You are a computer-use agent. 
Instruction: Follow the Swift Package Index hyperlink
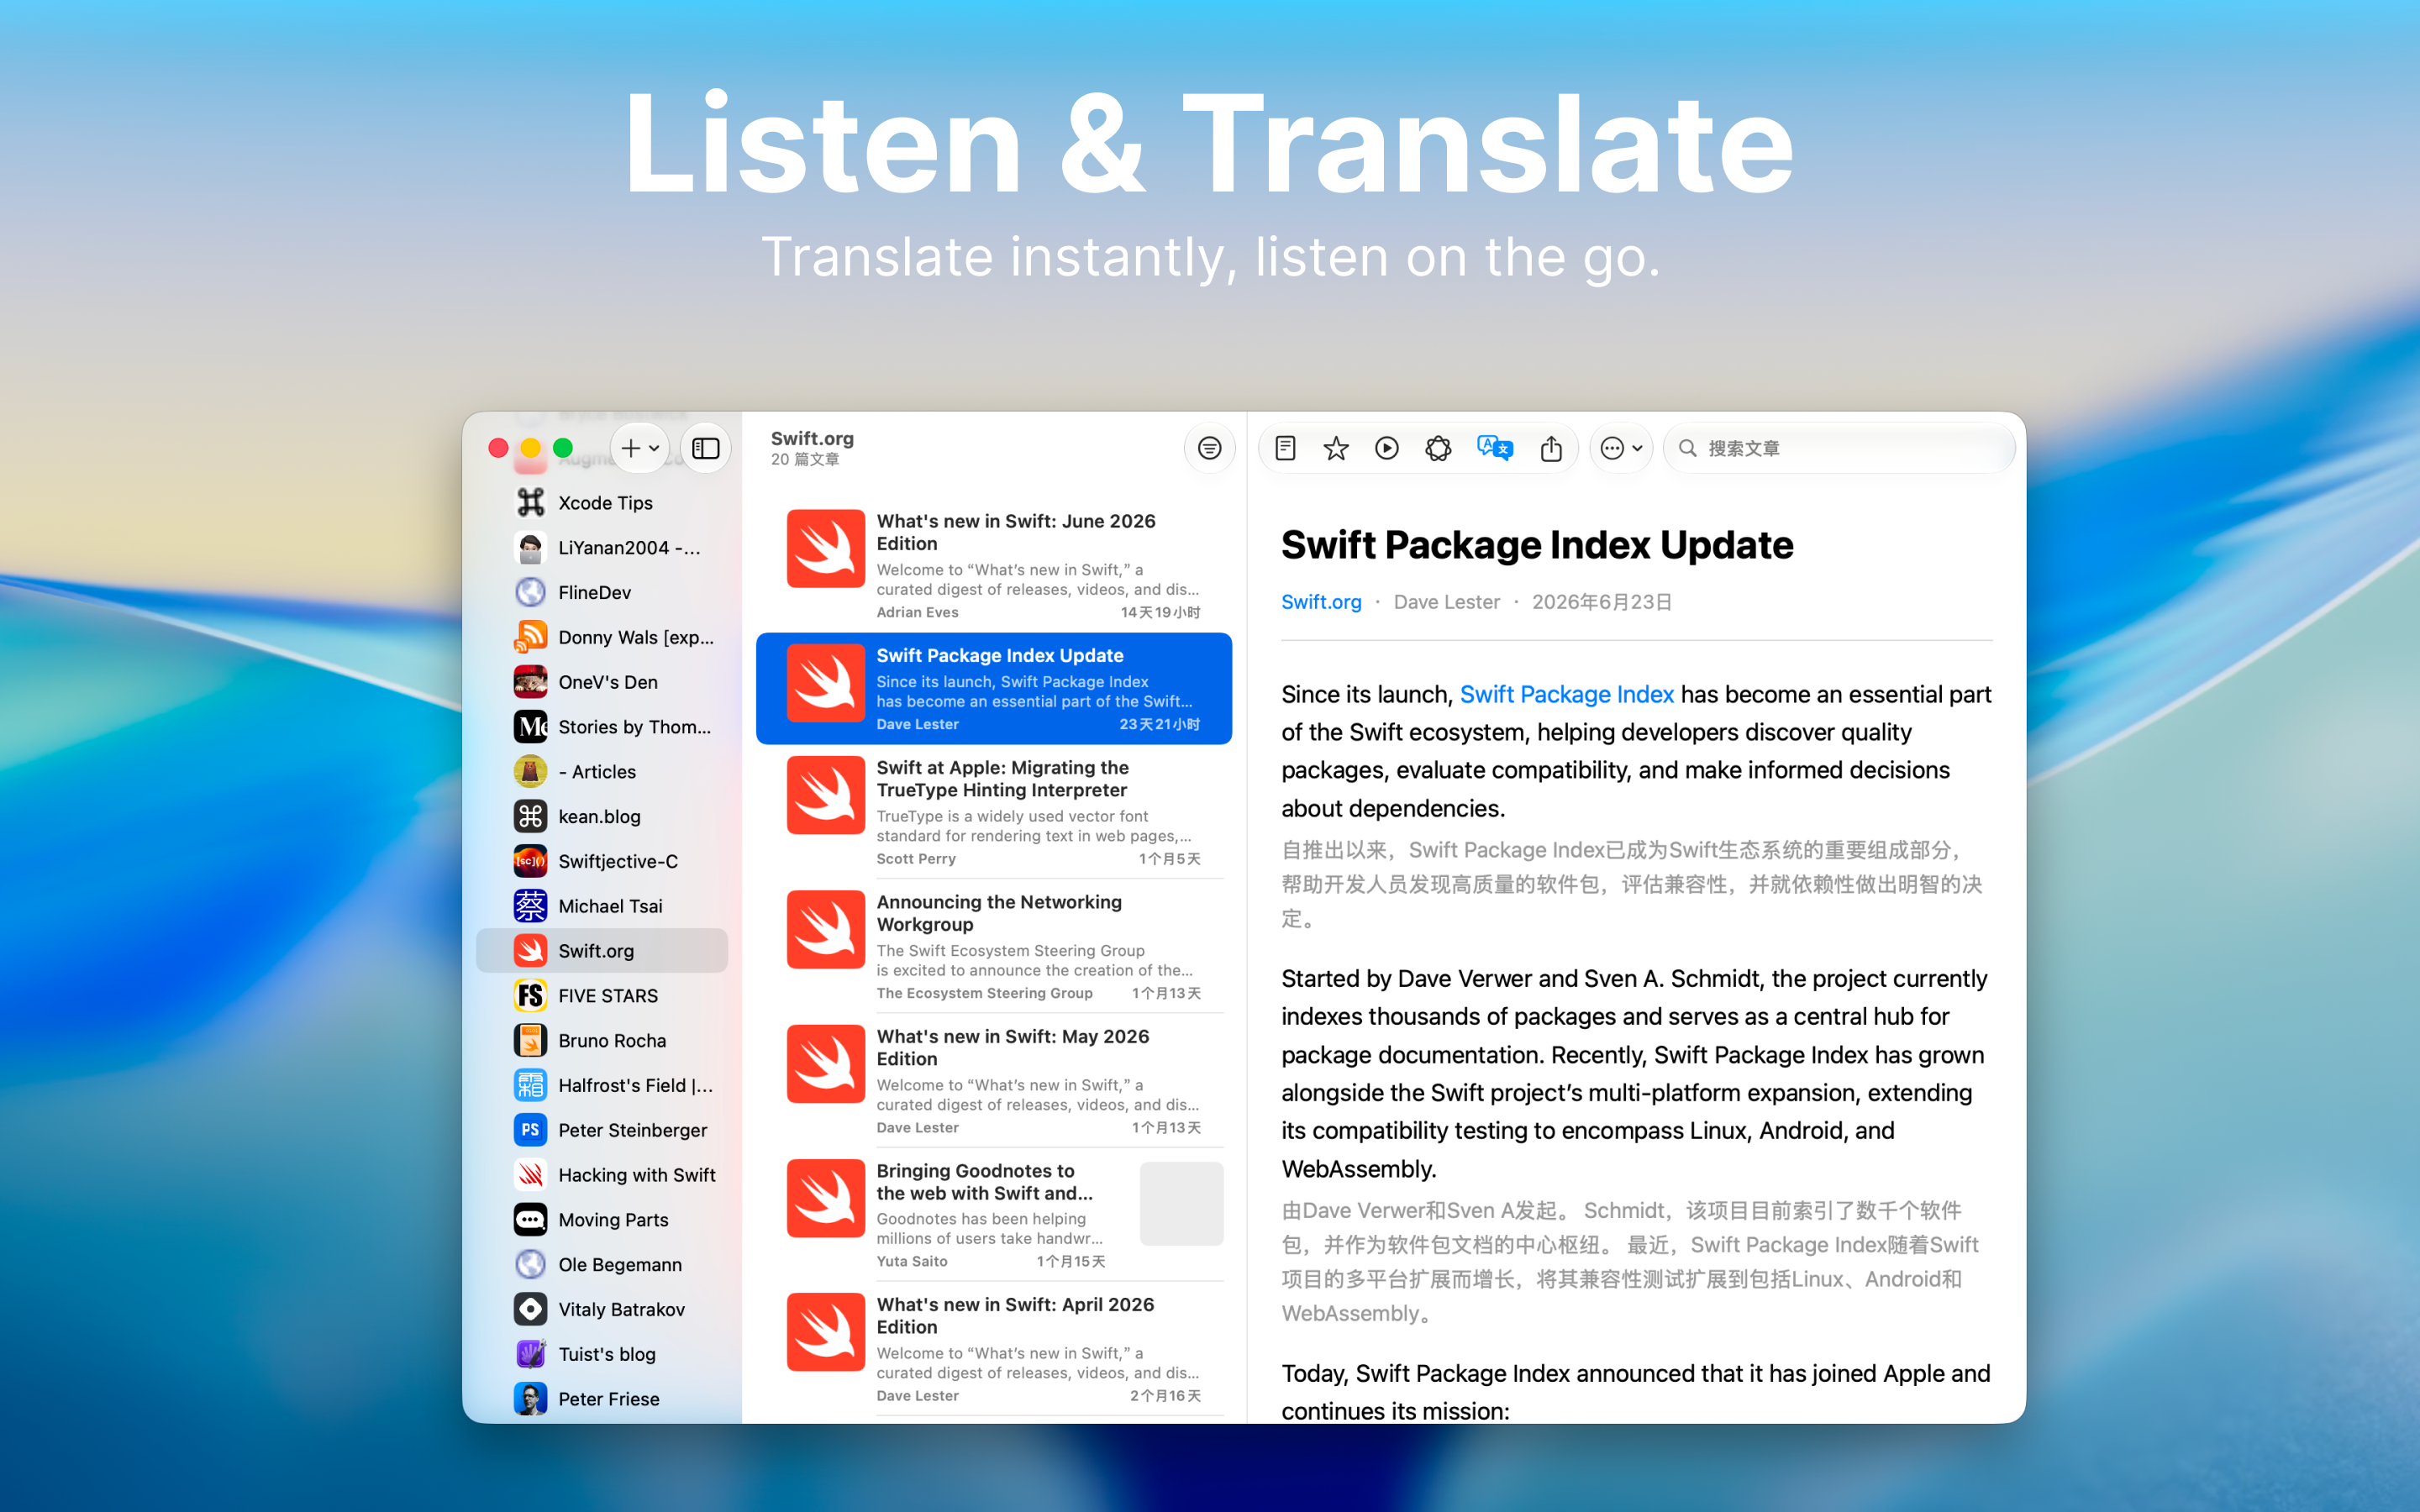tap(1566, 694)
